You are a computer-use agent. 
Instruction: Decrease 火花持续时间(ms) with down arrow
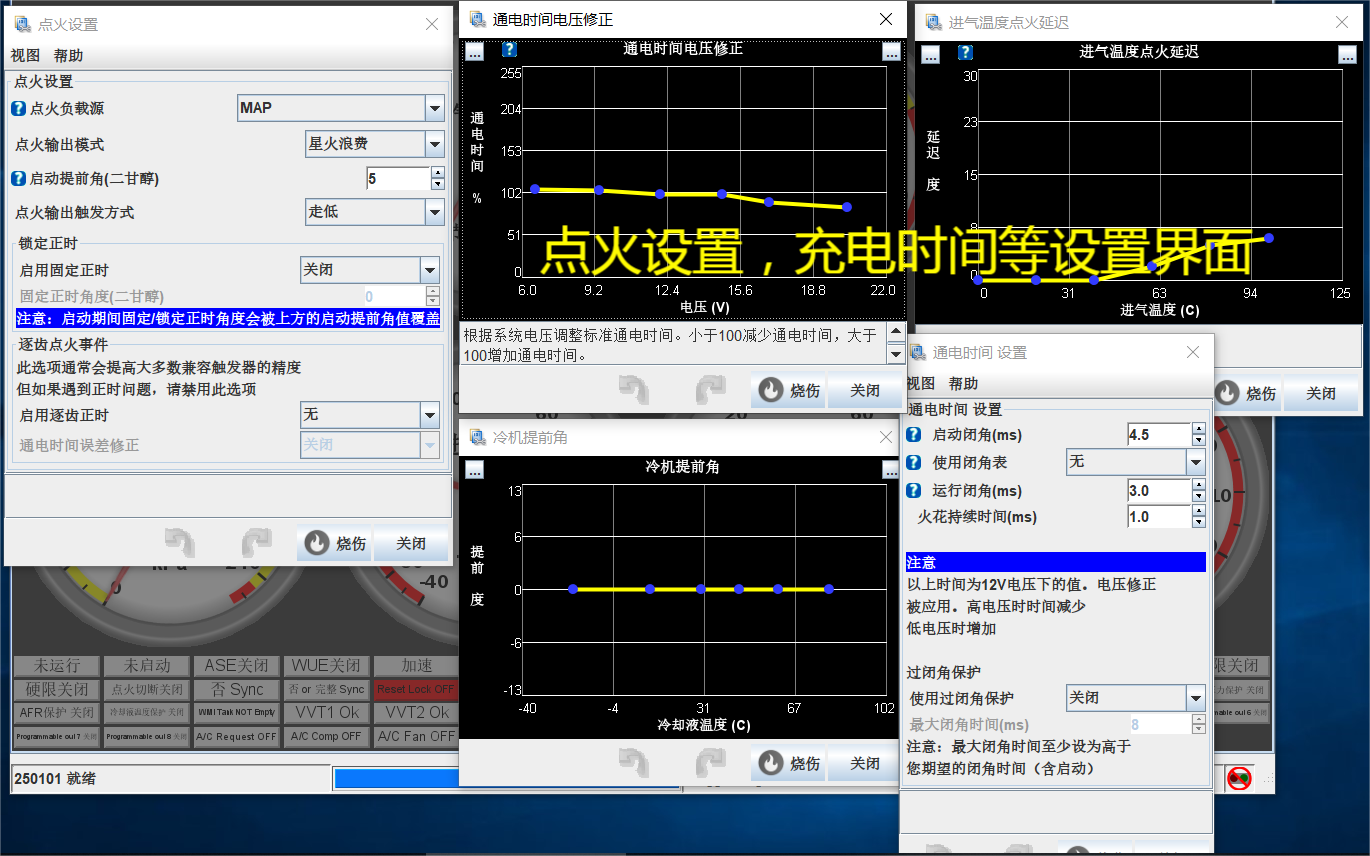(1199, 523)
